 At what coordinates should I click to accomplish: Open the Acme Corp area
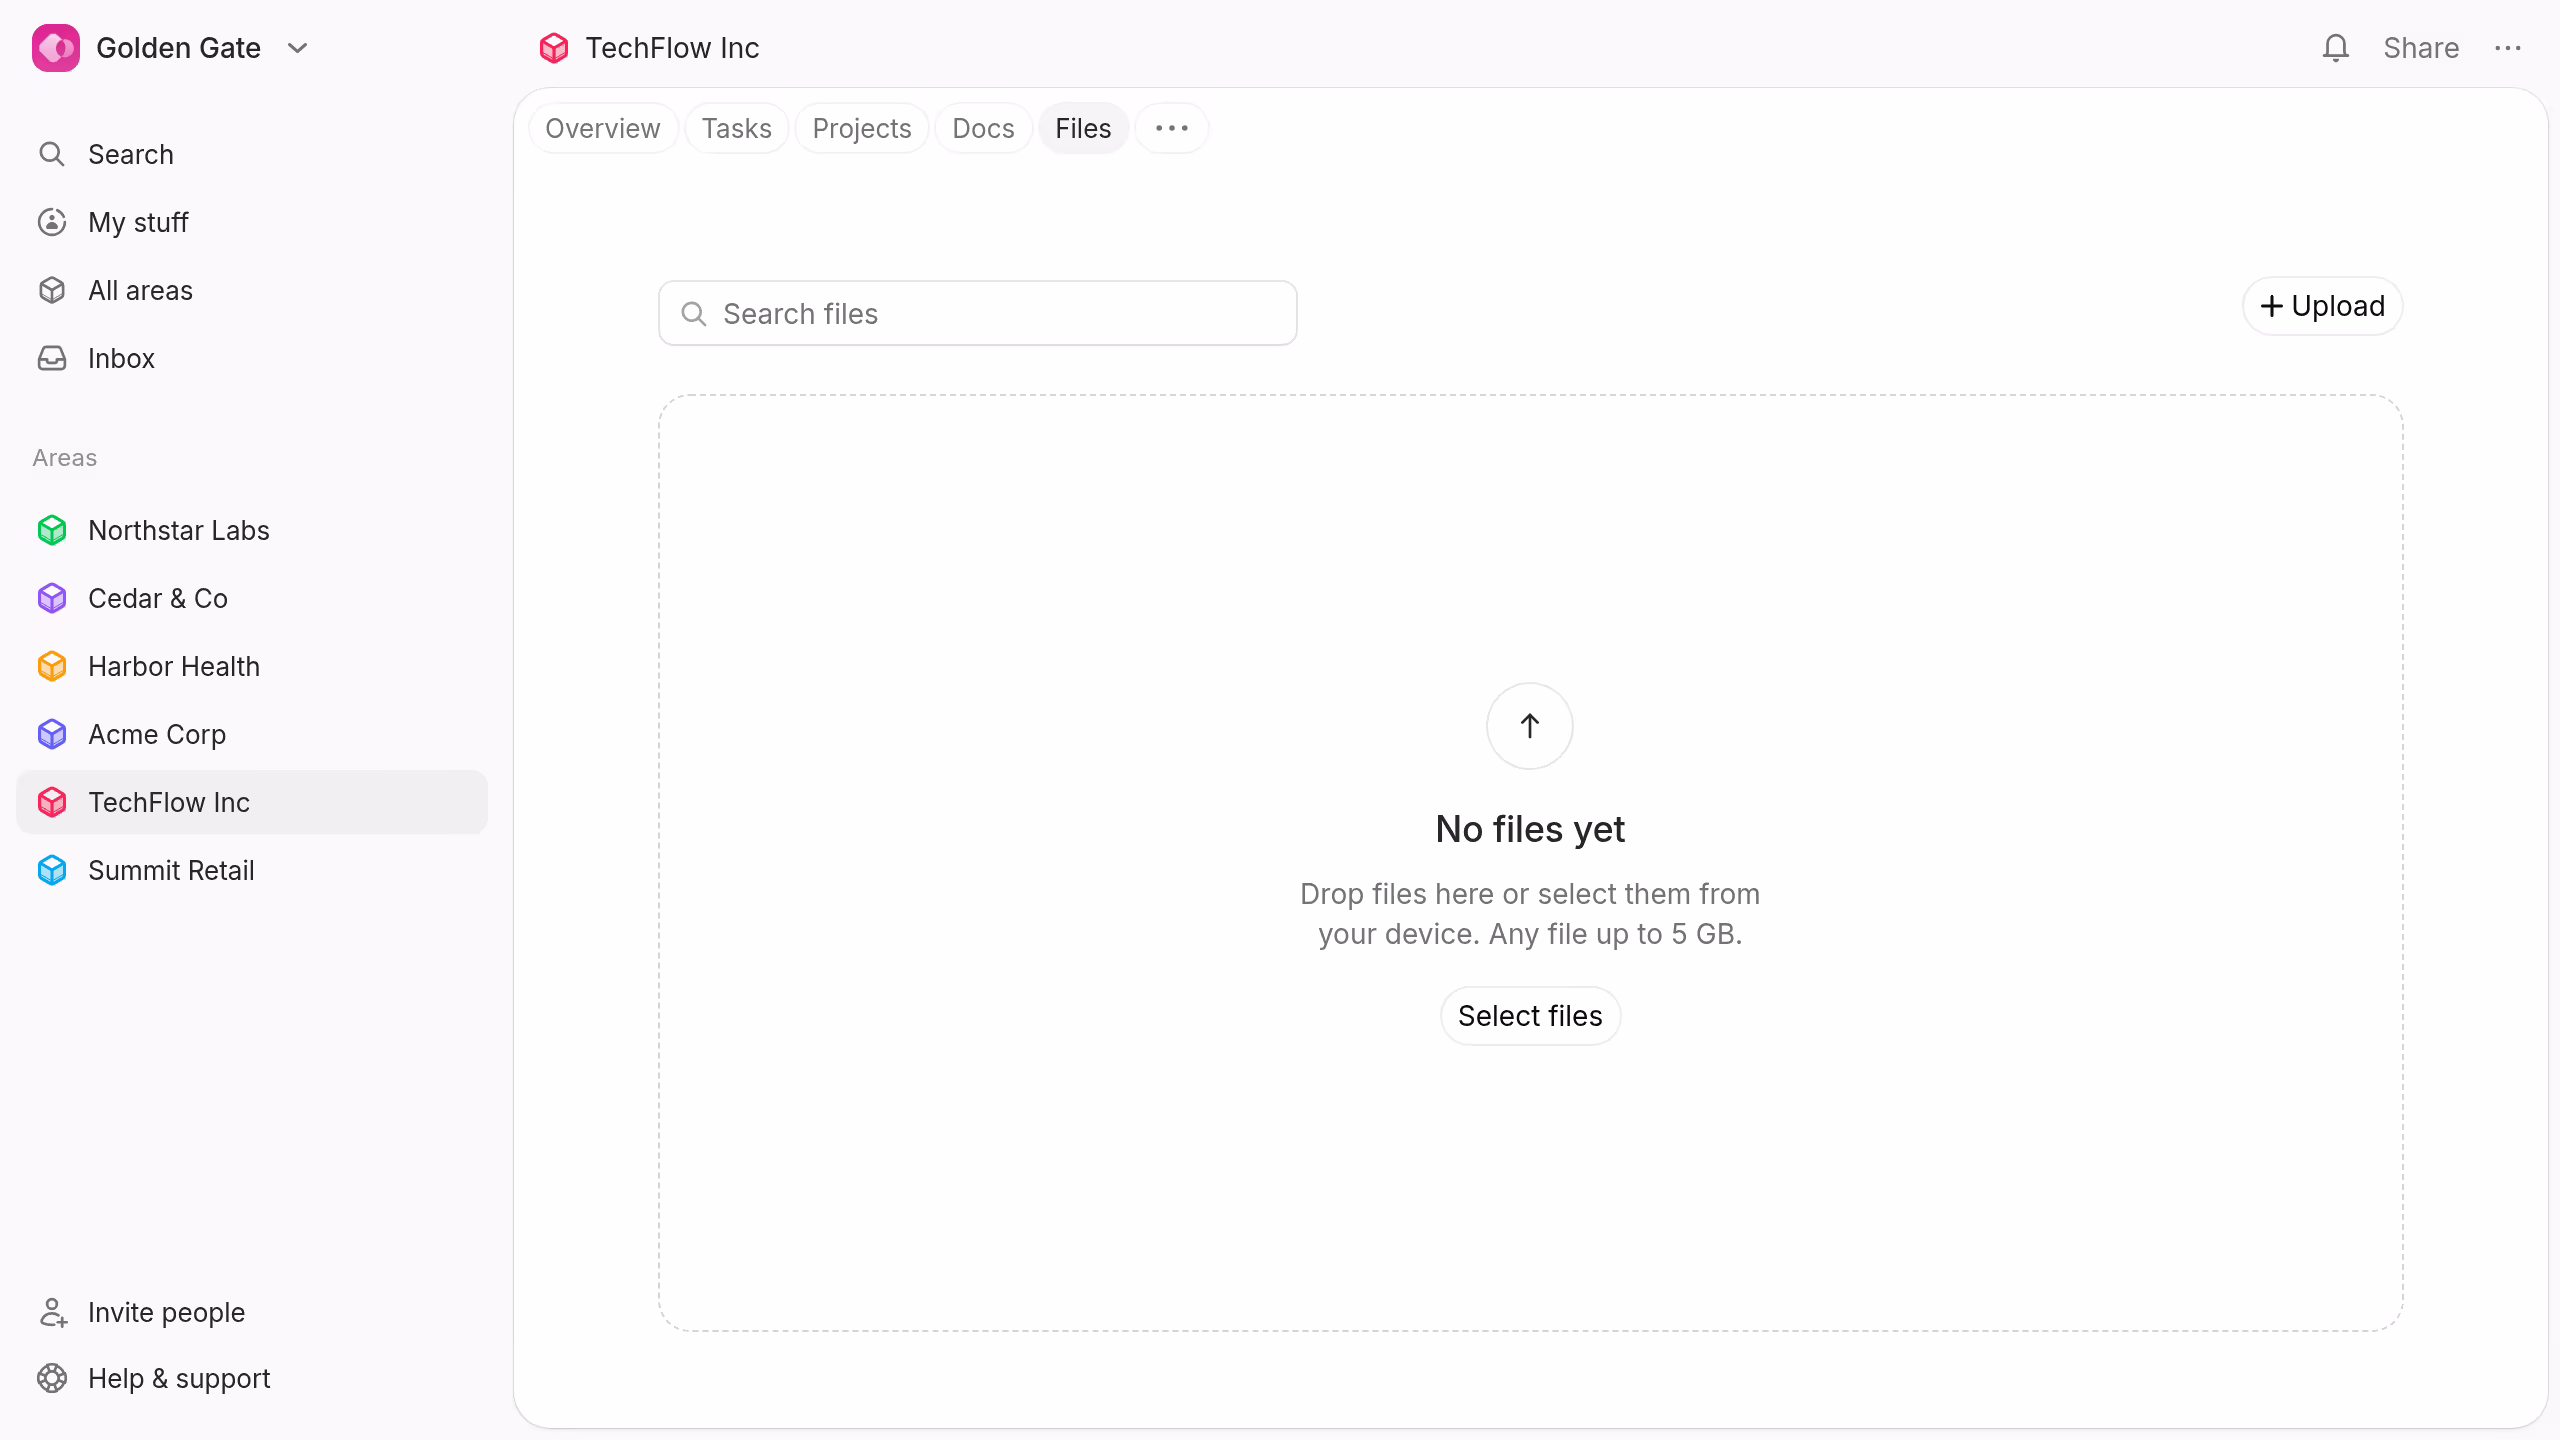(252, 734)
